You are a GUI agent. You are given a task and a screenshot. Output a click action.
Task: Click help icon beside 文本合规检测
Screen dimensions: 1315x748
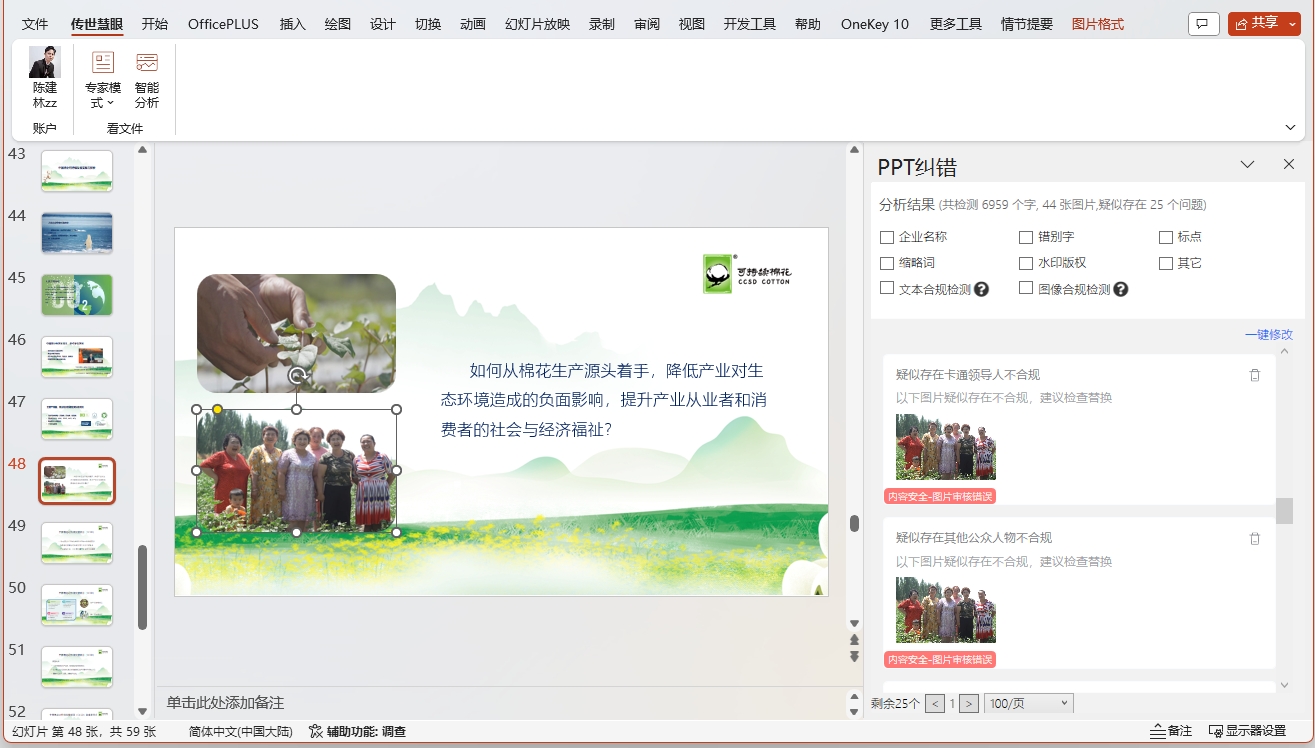click(x=982, y=289)
